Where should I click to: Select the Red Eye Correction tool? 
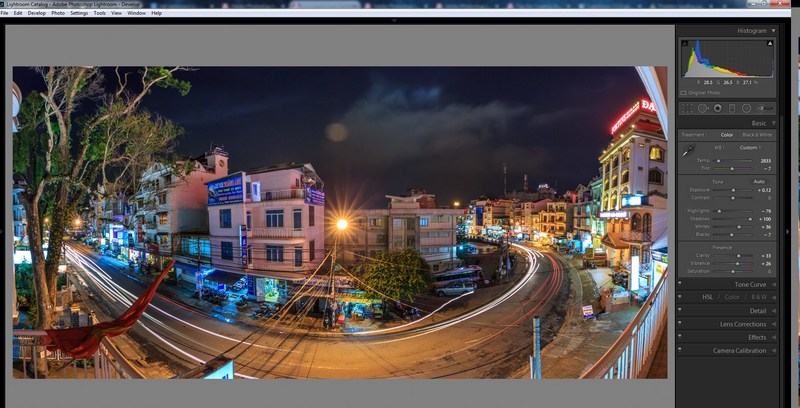[717, 108]
